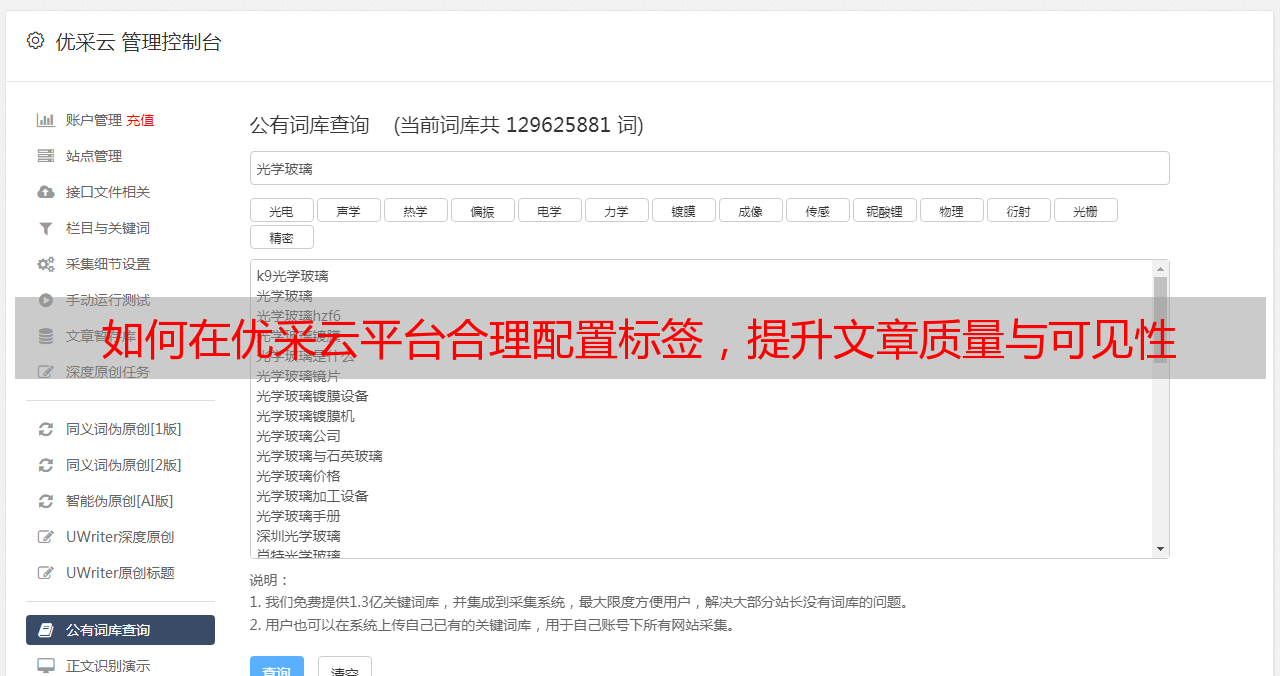Select the 深圳光学玻璃 result row
1280x676 pixels.
point(701,536)
